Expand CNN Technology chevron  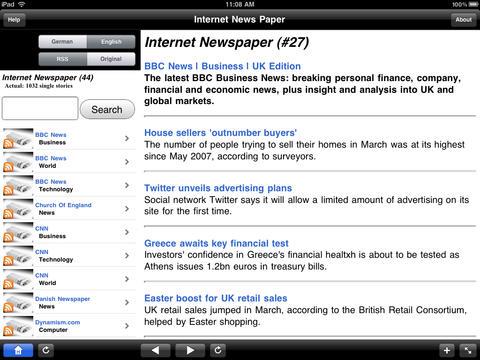pyautogui.click(x=127, y=255)
